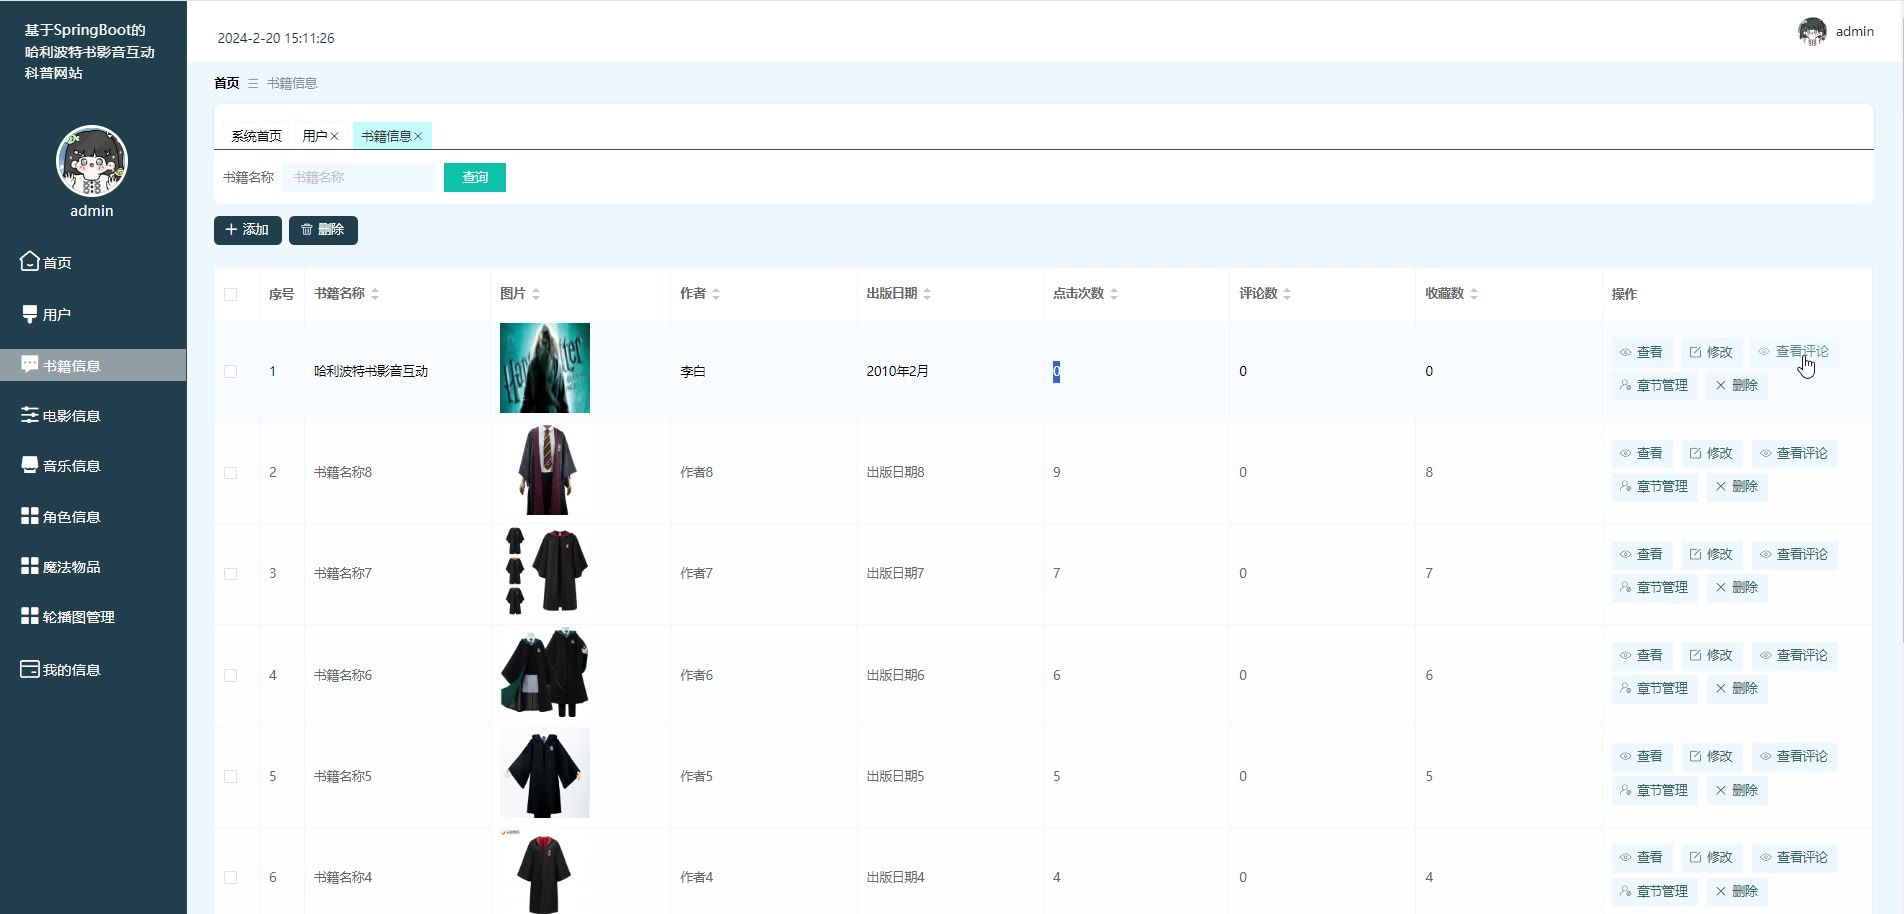Check the row for 哈利波特书影音互动

pyautogui.click(x=231, y=371)
